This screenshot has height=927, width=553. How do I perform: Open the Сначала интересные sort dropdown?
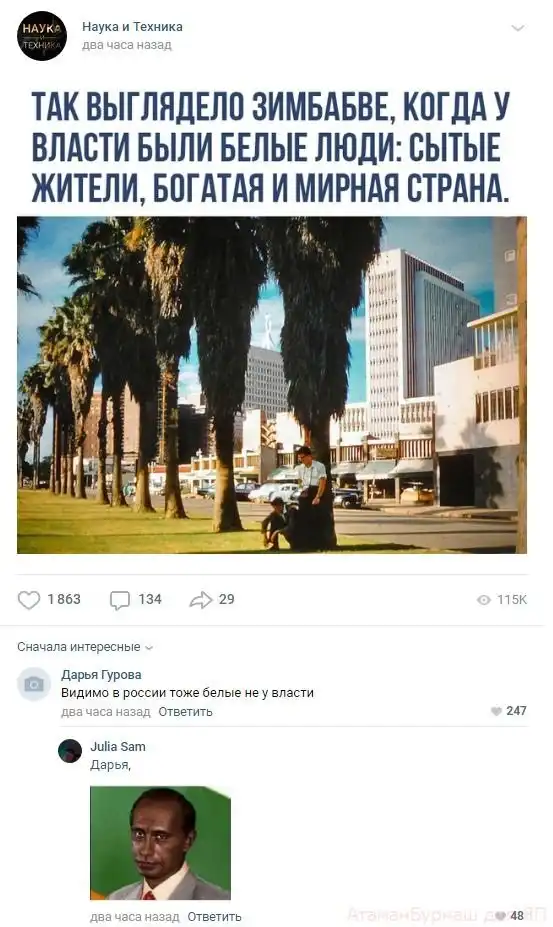(85, 647)
